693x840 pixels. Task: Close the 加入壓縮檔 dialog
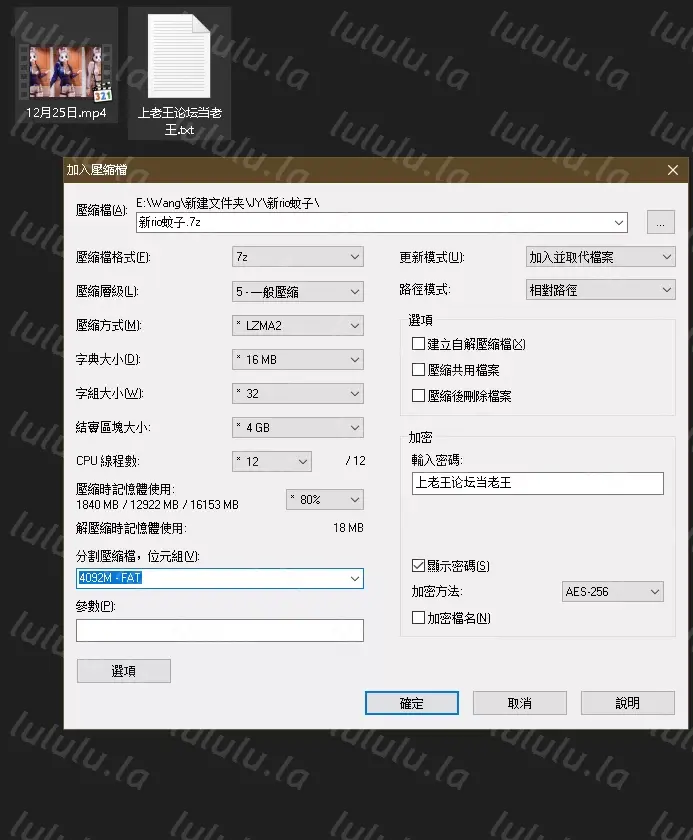[x=673, y=170]
